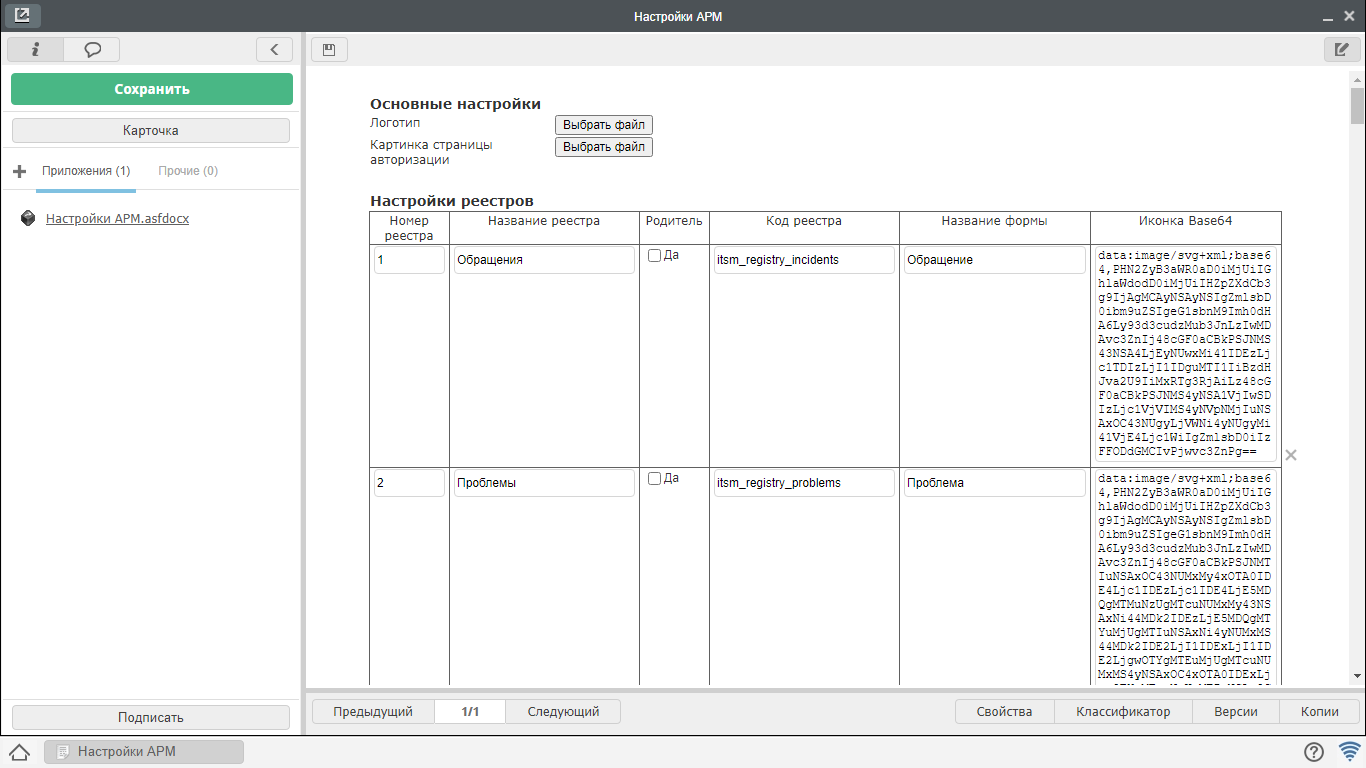This screenshot has height=768, width=1366.
Task: Choose file for Картинка страницы авторизации
Action: pos(604,147)
